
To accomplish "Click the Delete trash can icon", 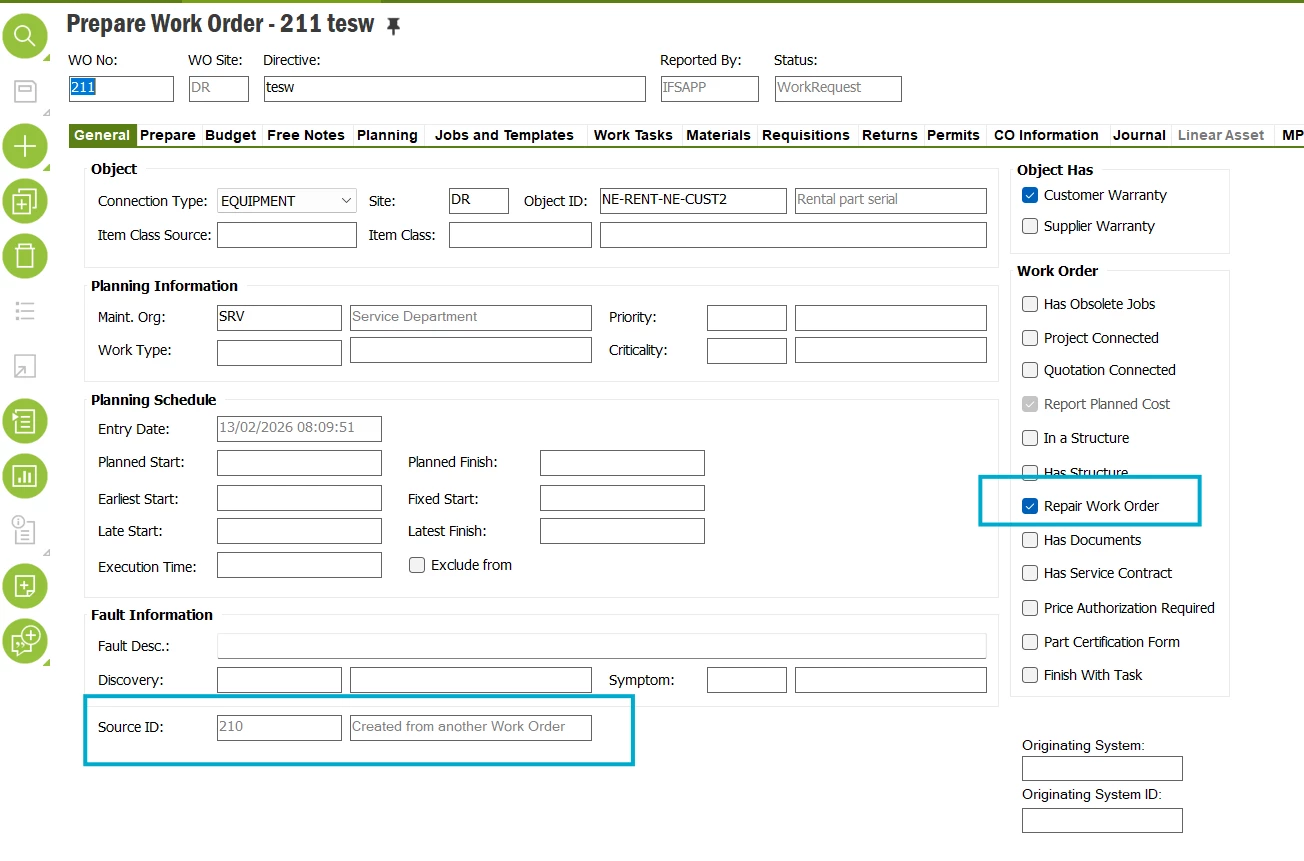I will (25, 256).
